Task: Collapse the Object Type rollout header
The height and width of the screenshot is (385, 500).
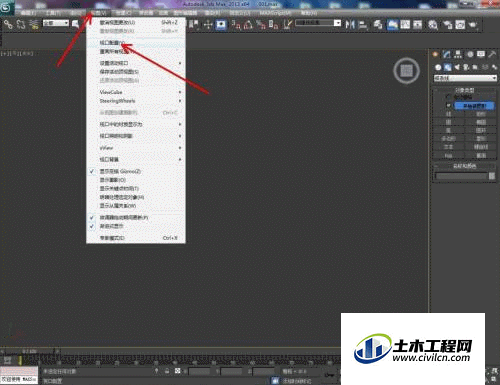Action: tap(465, 90)
